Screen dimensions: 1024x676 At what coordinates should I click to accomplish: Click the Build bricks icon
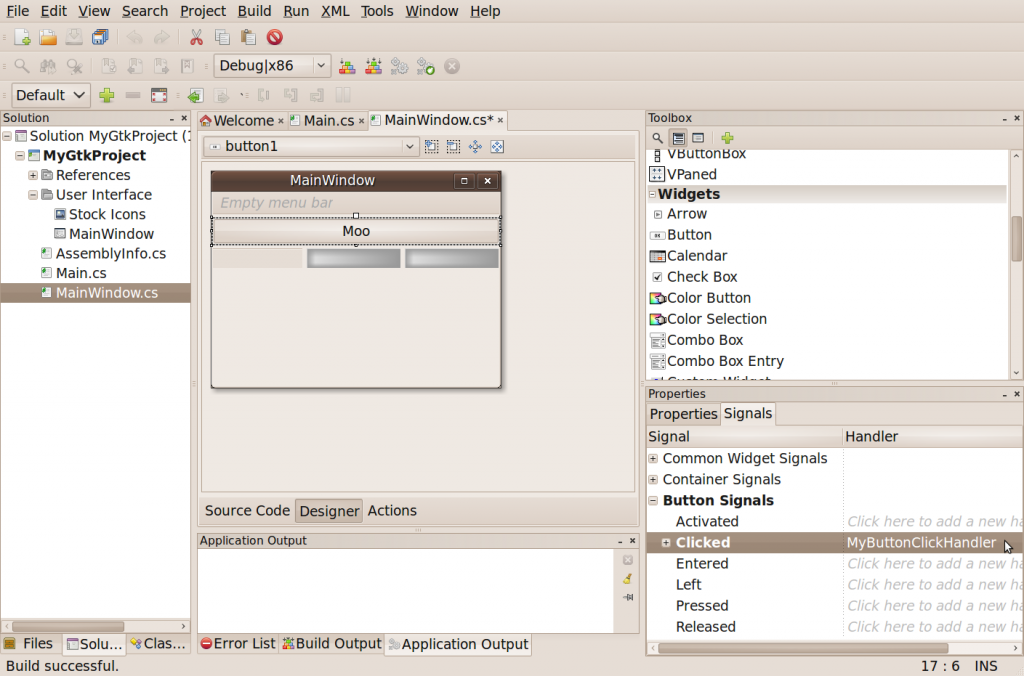[347, 66]
